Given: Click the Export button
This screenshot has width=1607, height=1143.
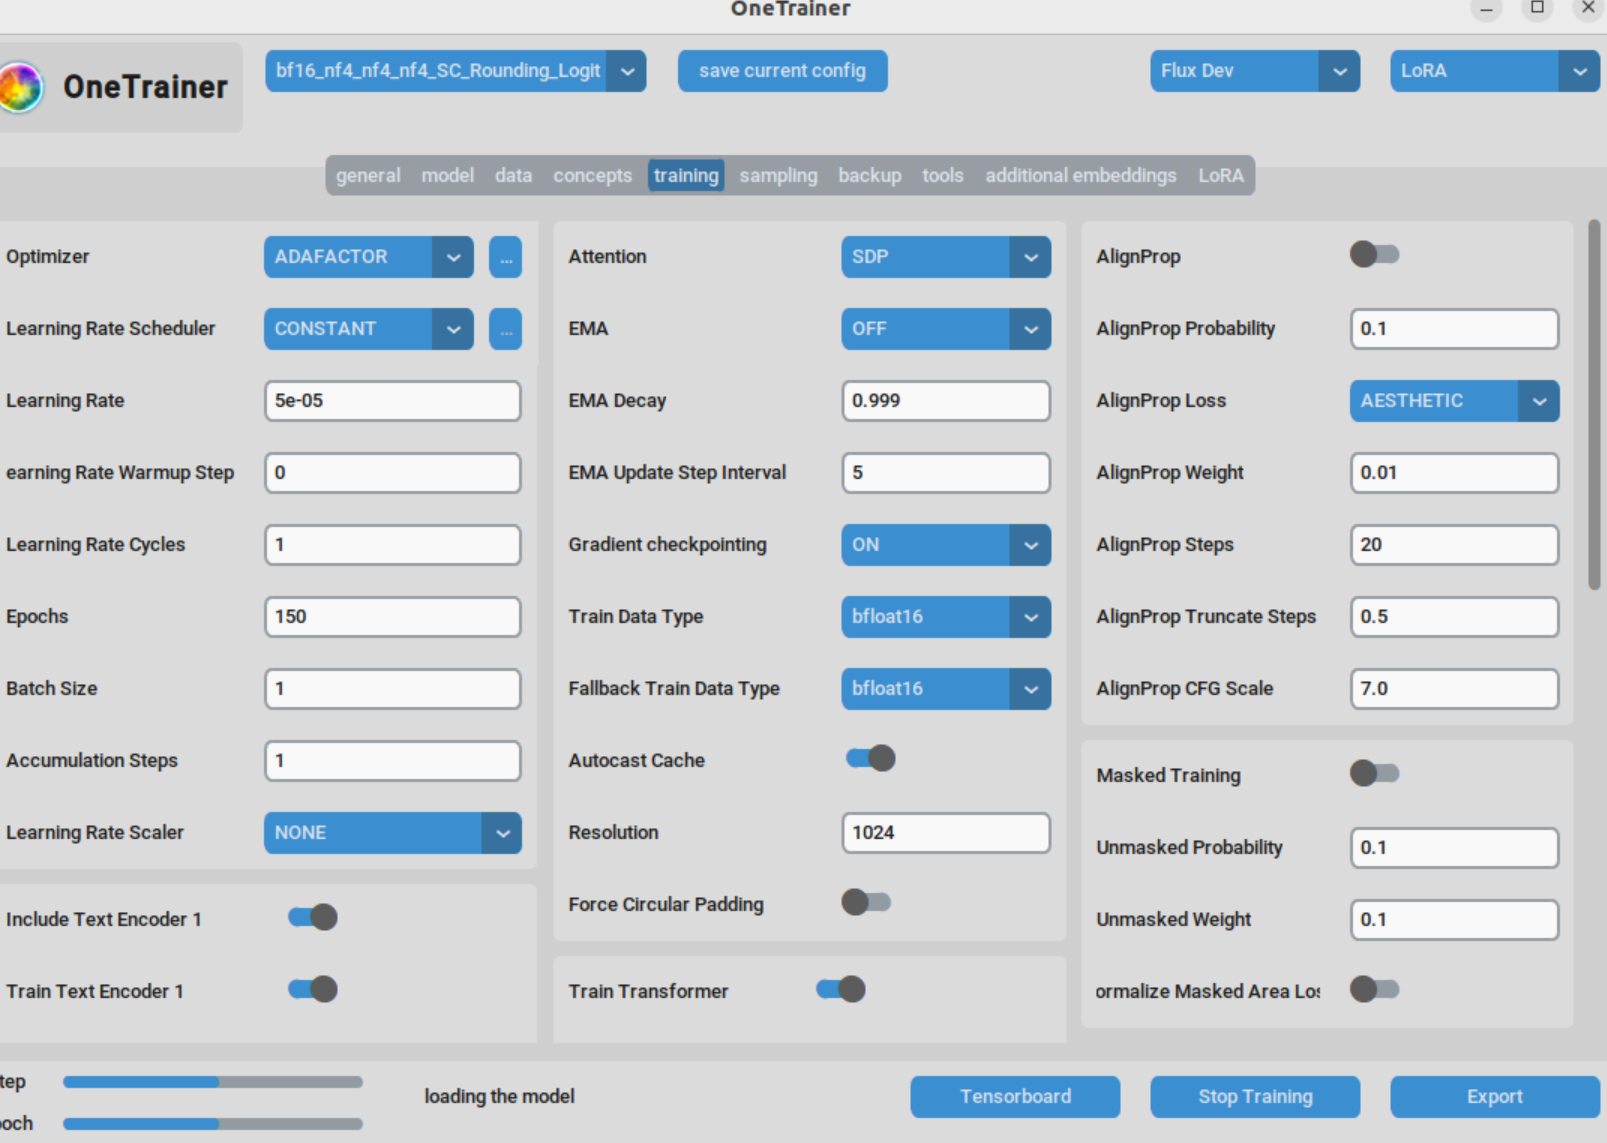Looking at the screenshot, I should pyautogui.click(x=1495, y=1097).
